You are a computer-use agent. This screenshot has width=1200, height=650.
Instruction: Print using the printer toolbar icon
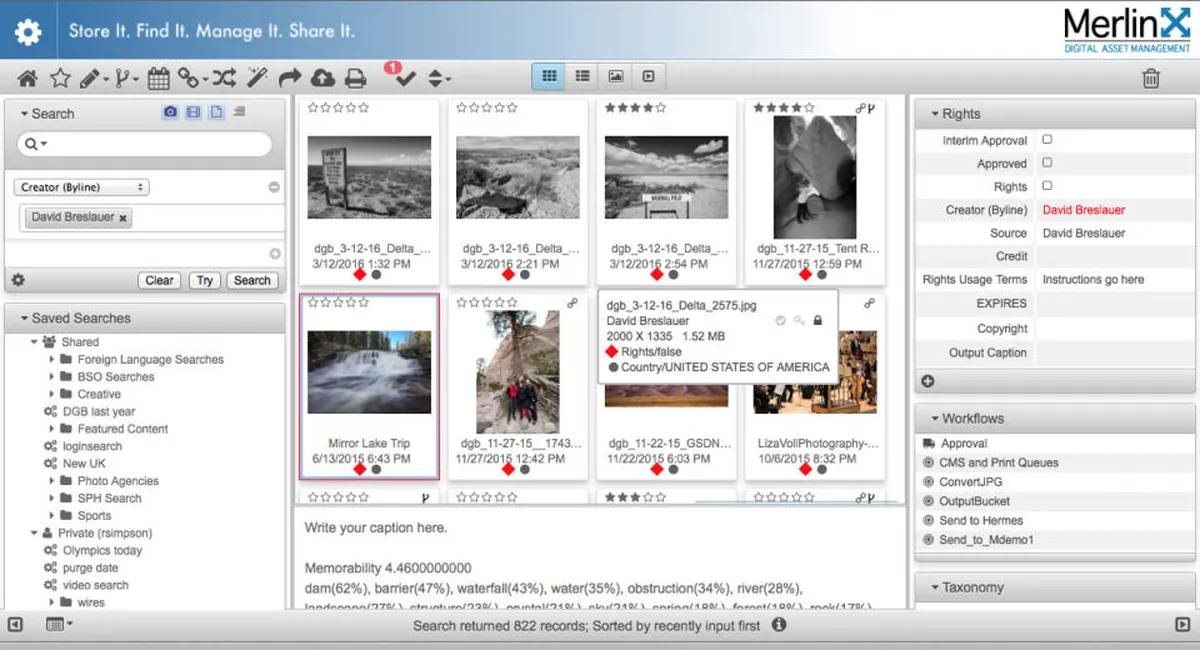355,78
